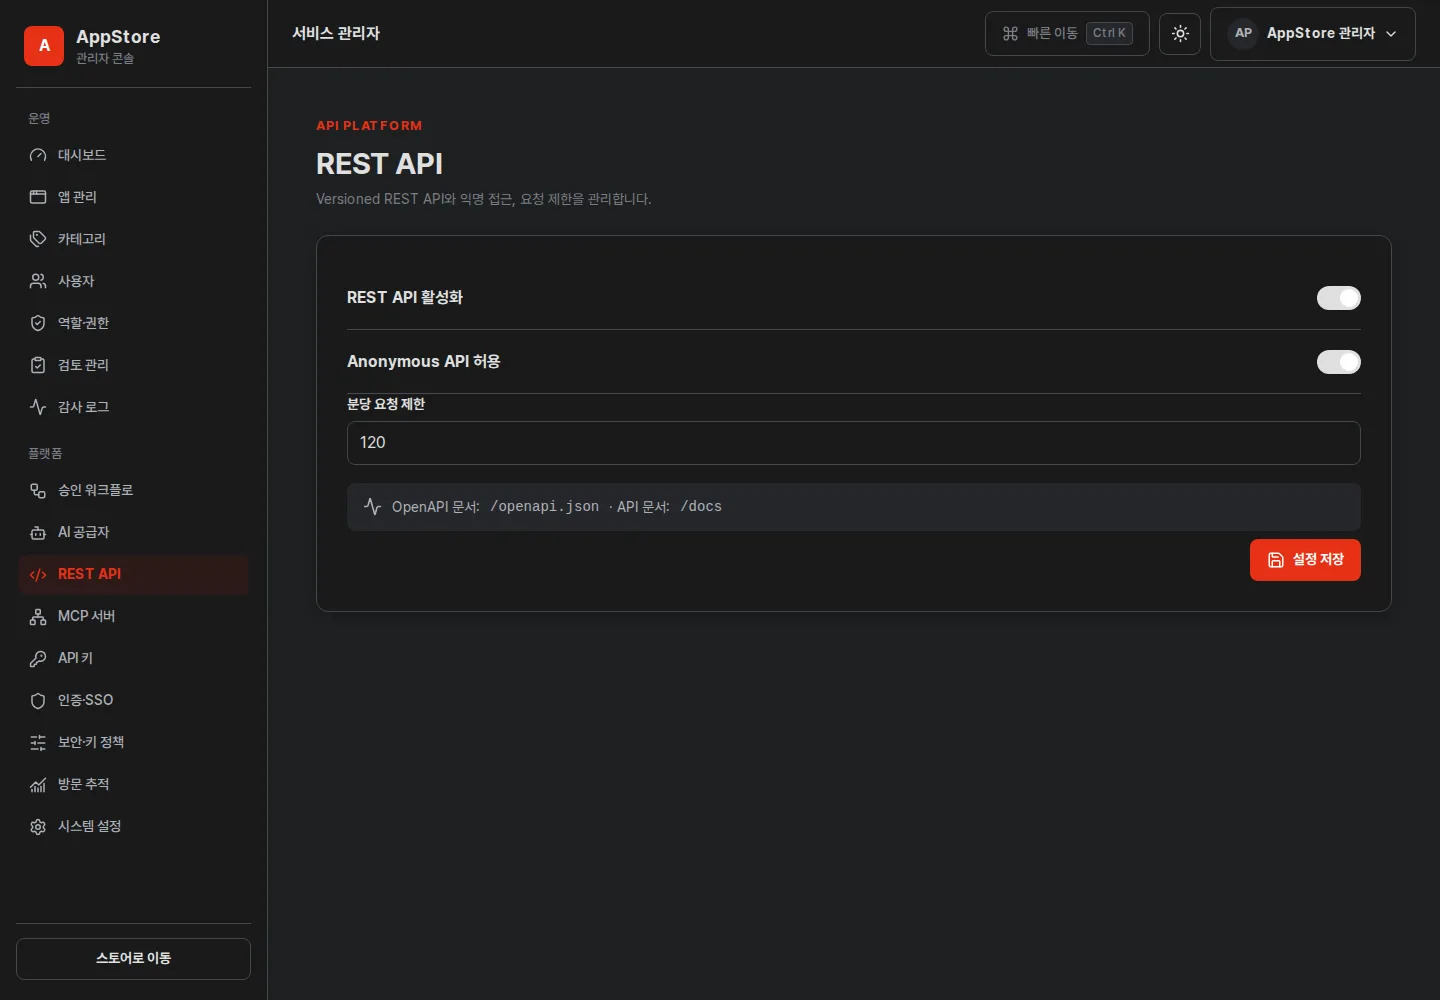
Task: Click the activity icon beside 감사 로그
Action: click(38, 407)
